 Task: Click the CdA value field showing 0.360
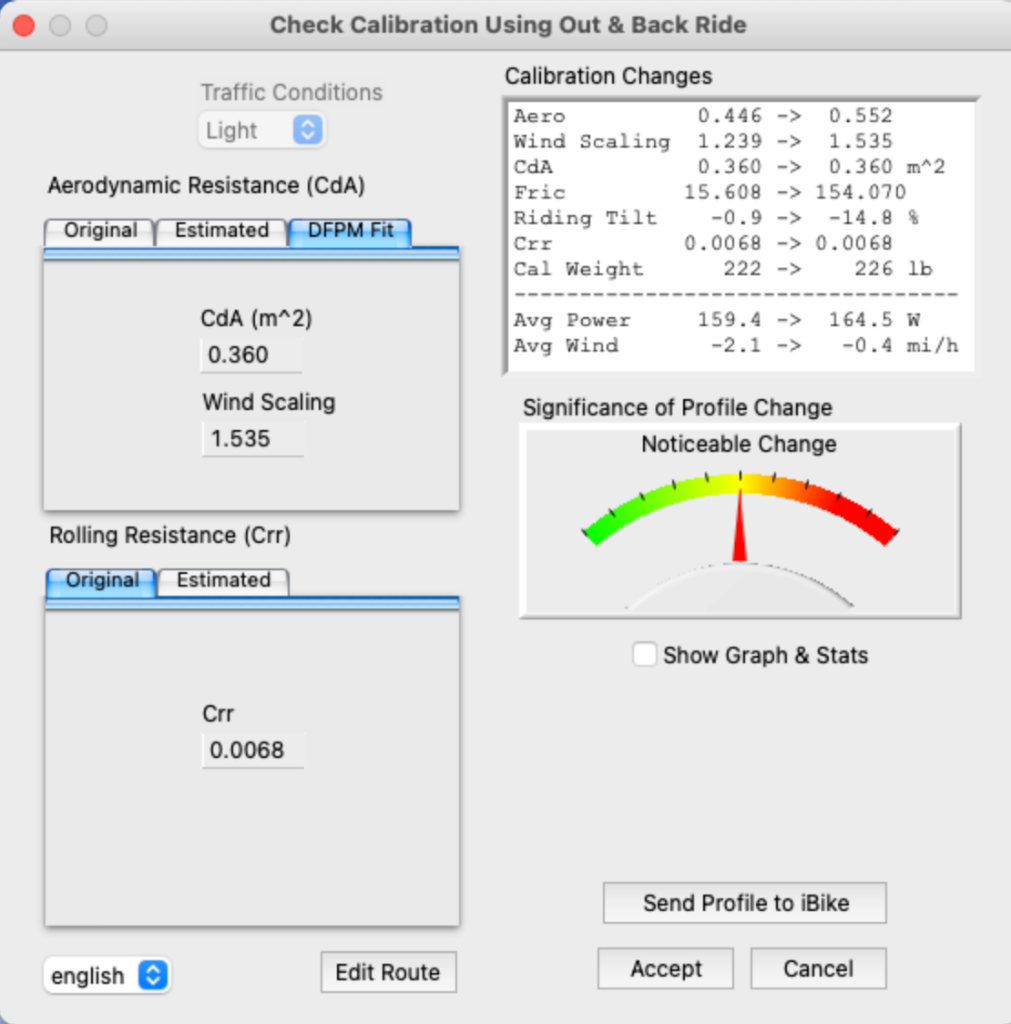(251, 354)
